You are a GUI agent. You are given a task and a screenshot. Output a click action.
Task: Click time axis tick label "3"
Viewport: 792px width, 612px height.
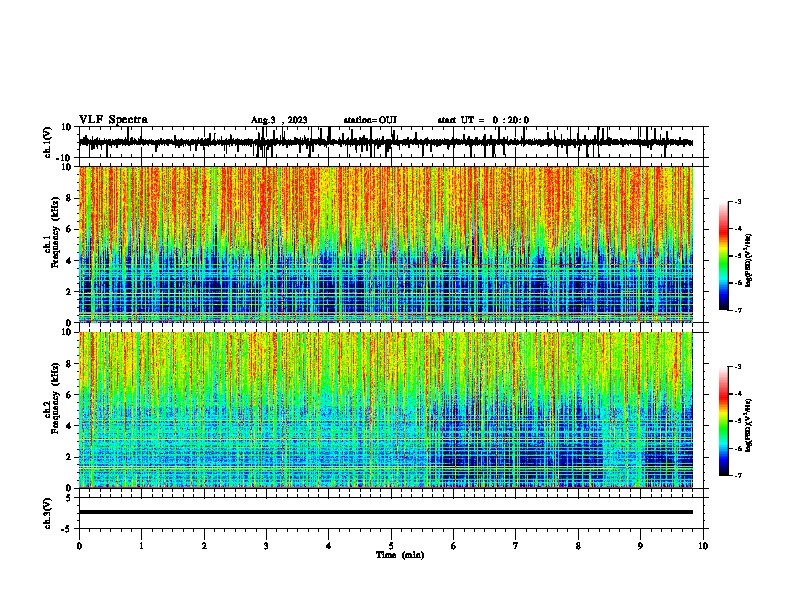(x=266, y=546)
